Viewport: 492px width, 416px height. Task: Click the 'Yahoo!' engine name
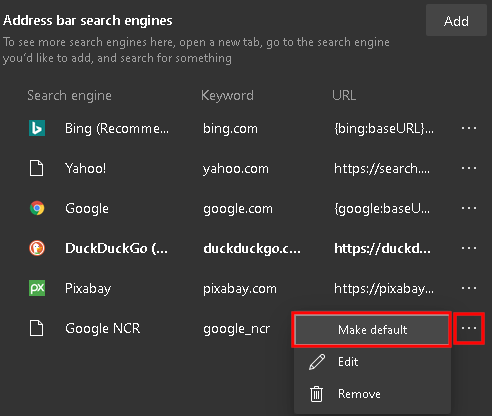pyautogui.click(x=85, y=168)
